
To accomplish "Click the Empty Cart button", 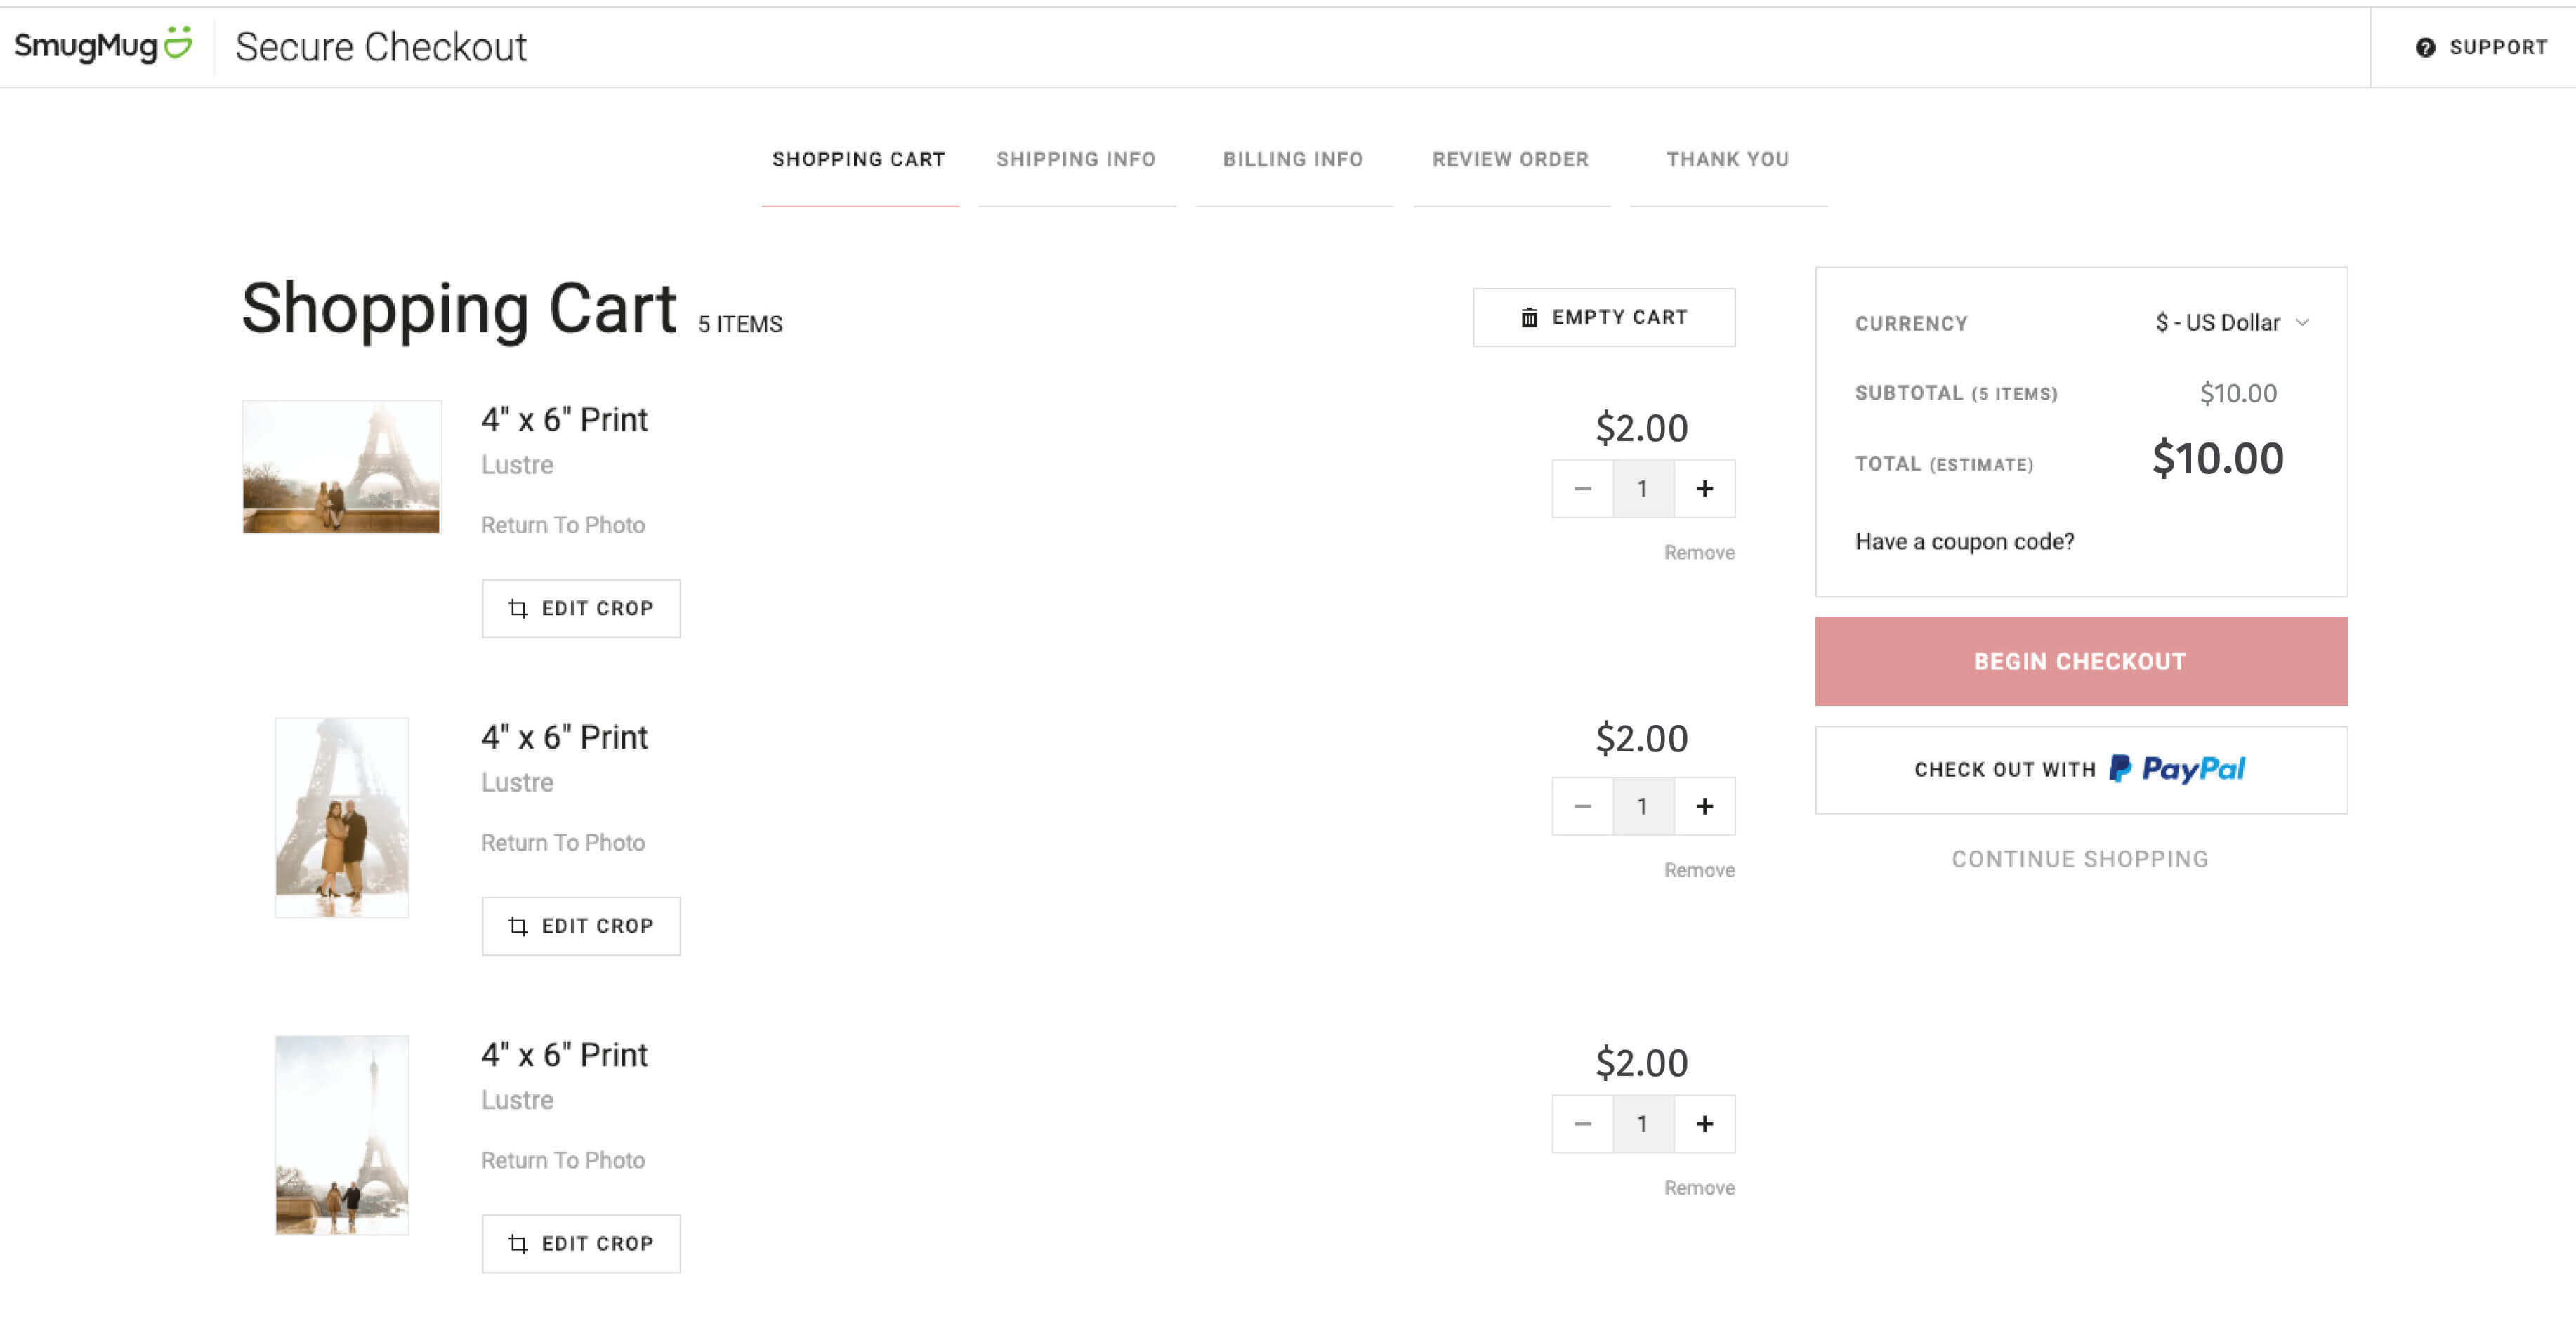I will point(1604,317).
